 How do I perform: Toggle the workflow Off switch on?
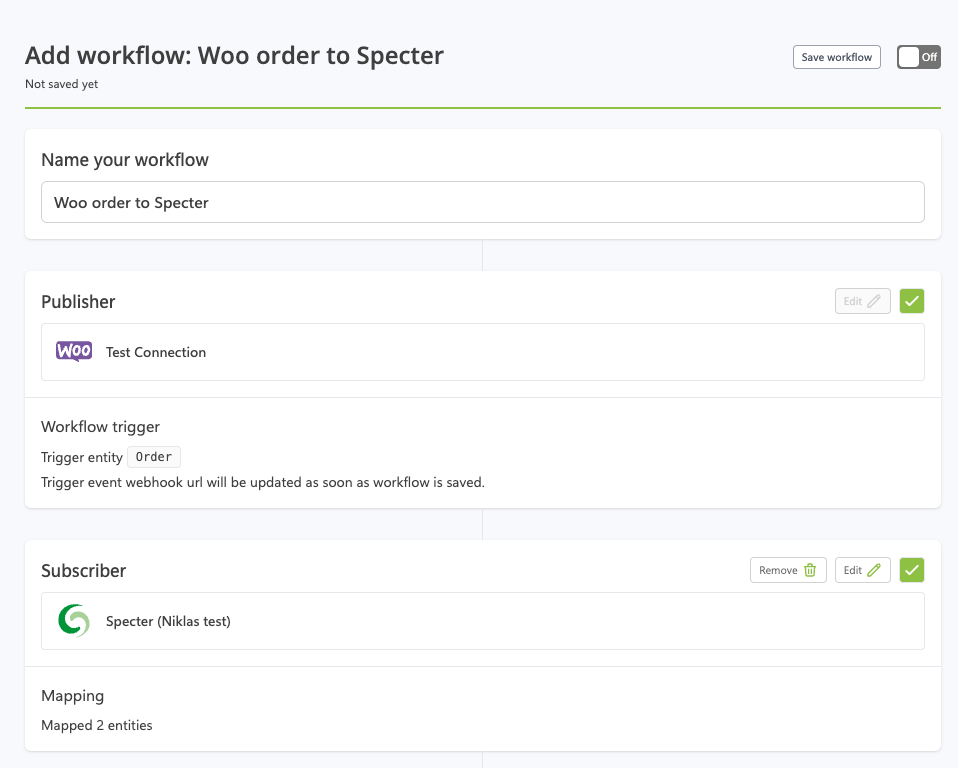[x=918, y=57]
